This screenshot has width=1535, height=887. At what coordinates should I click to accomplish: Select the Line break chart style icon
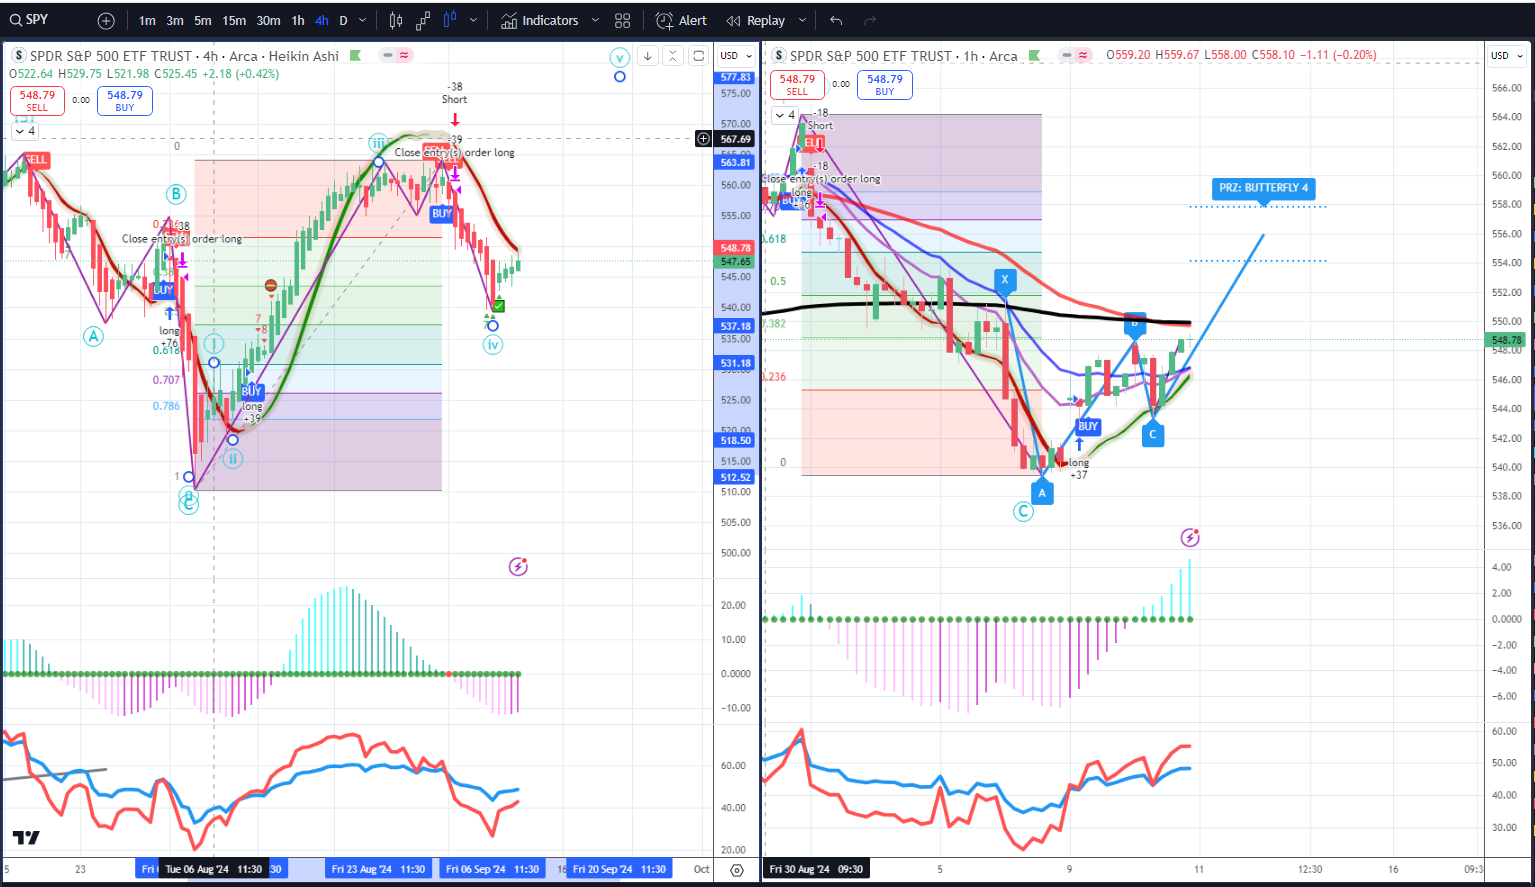[x=423, y=20]
